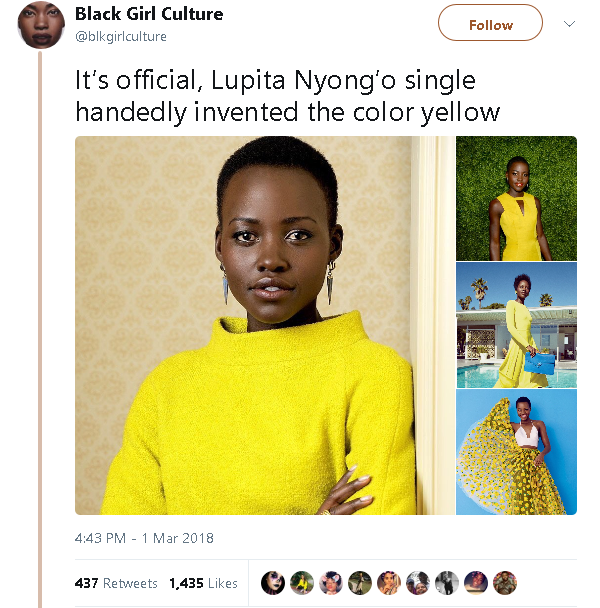600x608 pixels.
Task: Click the sixth liker avatar in the row
Action: (418, 583)
